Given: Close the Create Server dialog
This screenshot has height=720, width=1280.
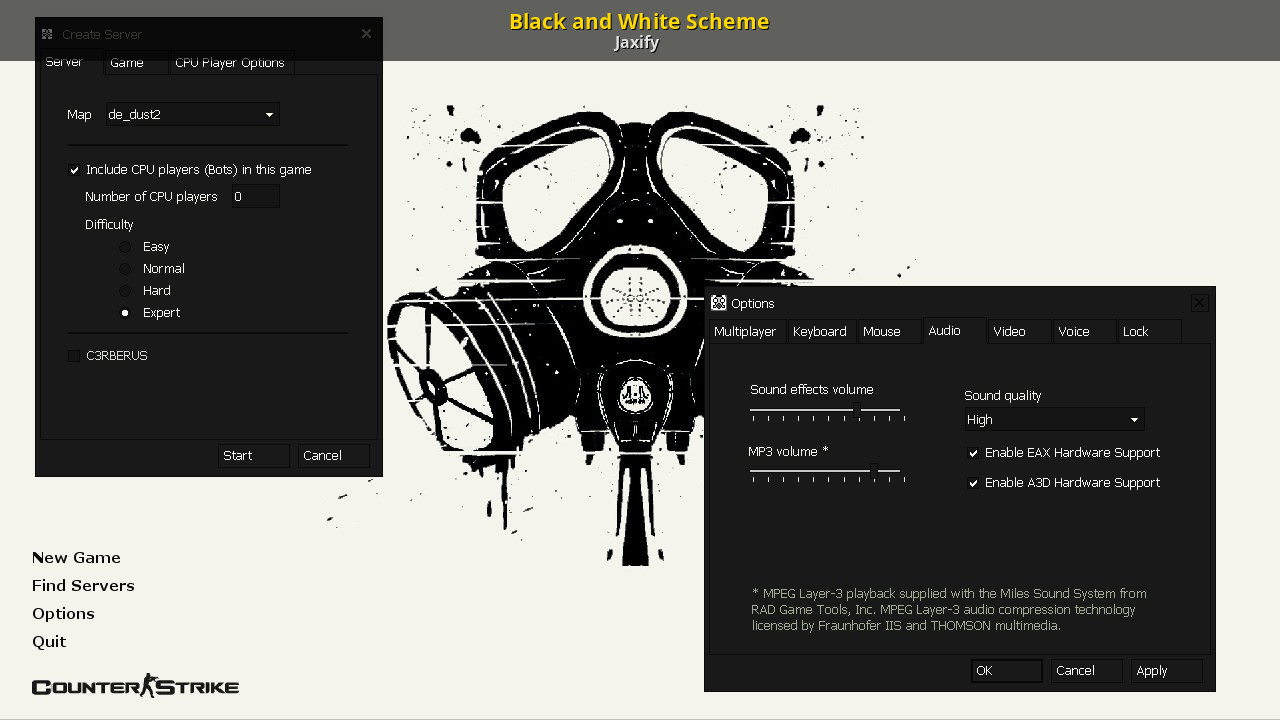Looking at the screenshot, I should click(x=366, y=34).
